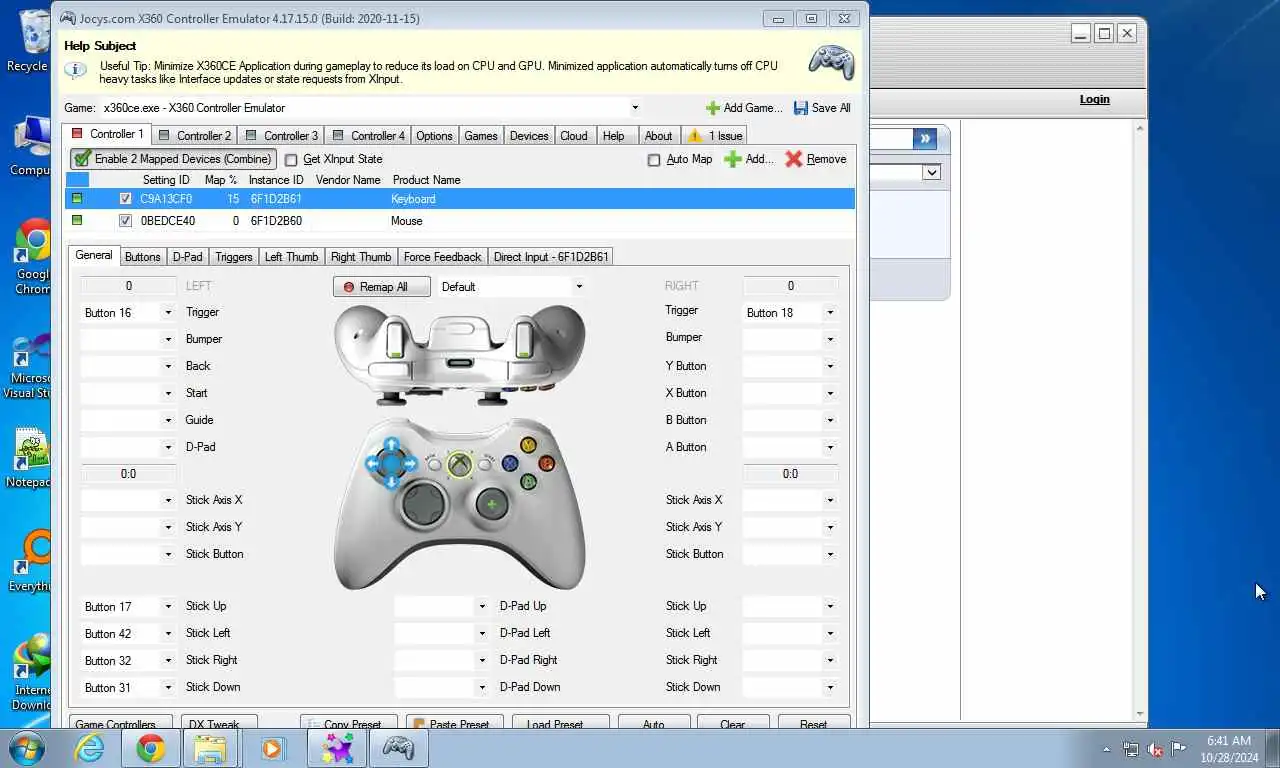Open left Stick Down Button 31 dropdown
The width and height of the screenshot is (1280, 768).
pyautogui.click(x=168, y=688)
